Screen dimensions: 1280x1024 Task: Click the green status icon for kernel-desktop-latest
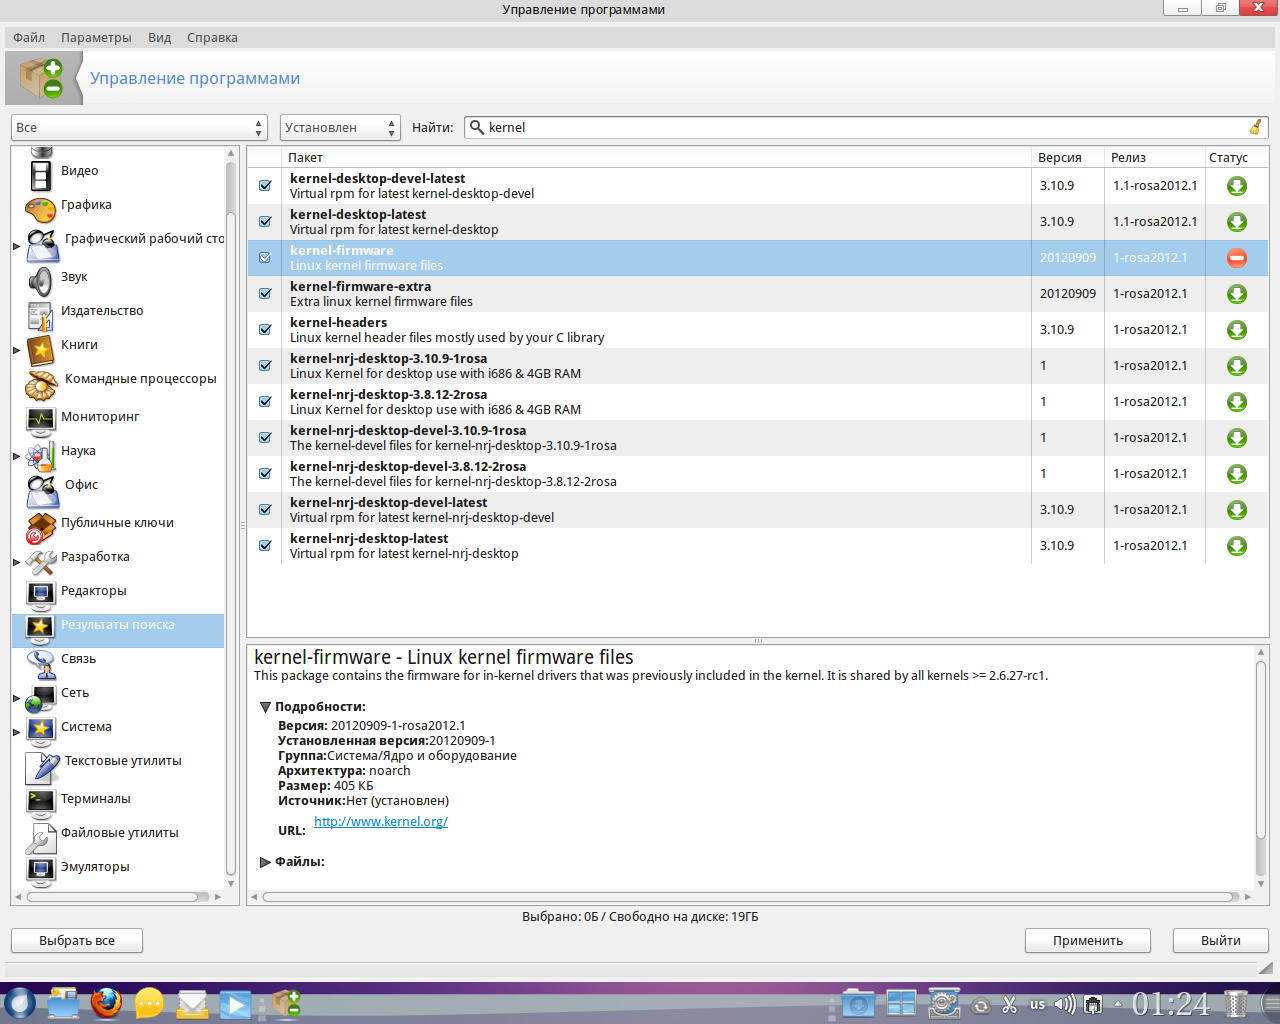coord(1237,222)
